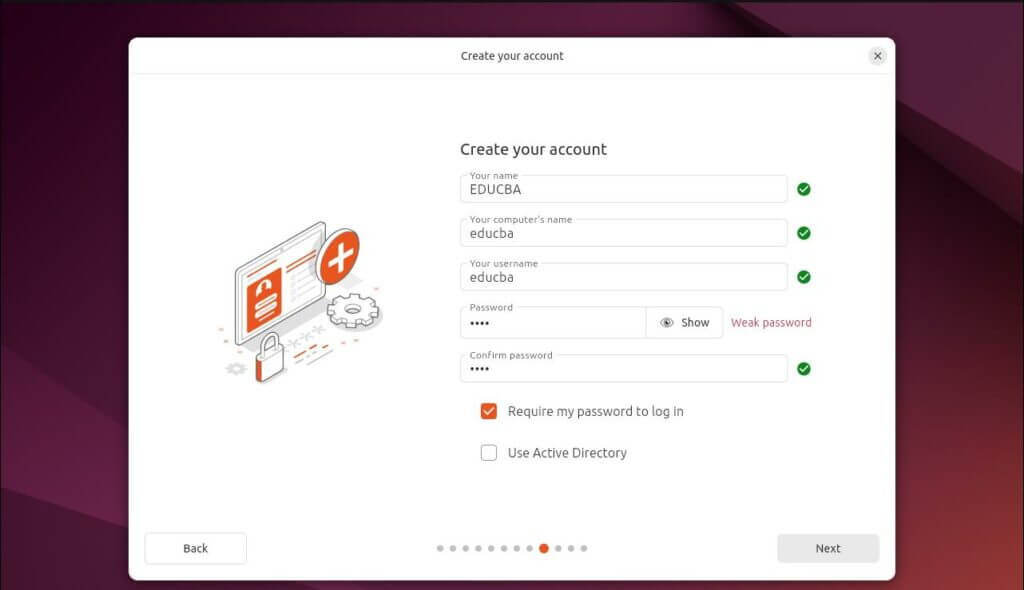Click the gear graphic in illustration

(353, 310)
